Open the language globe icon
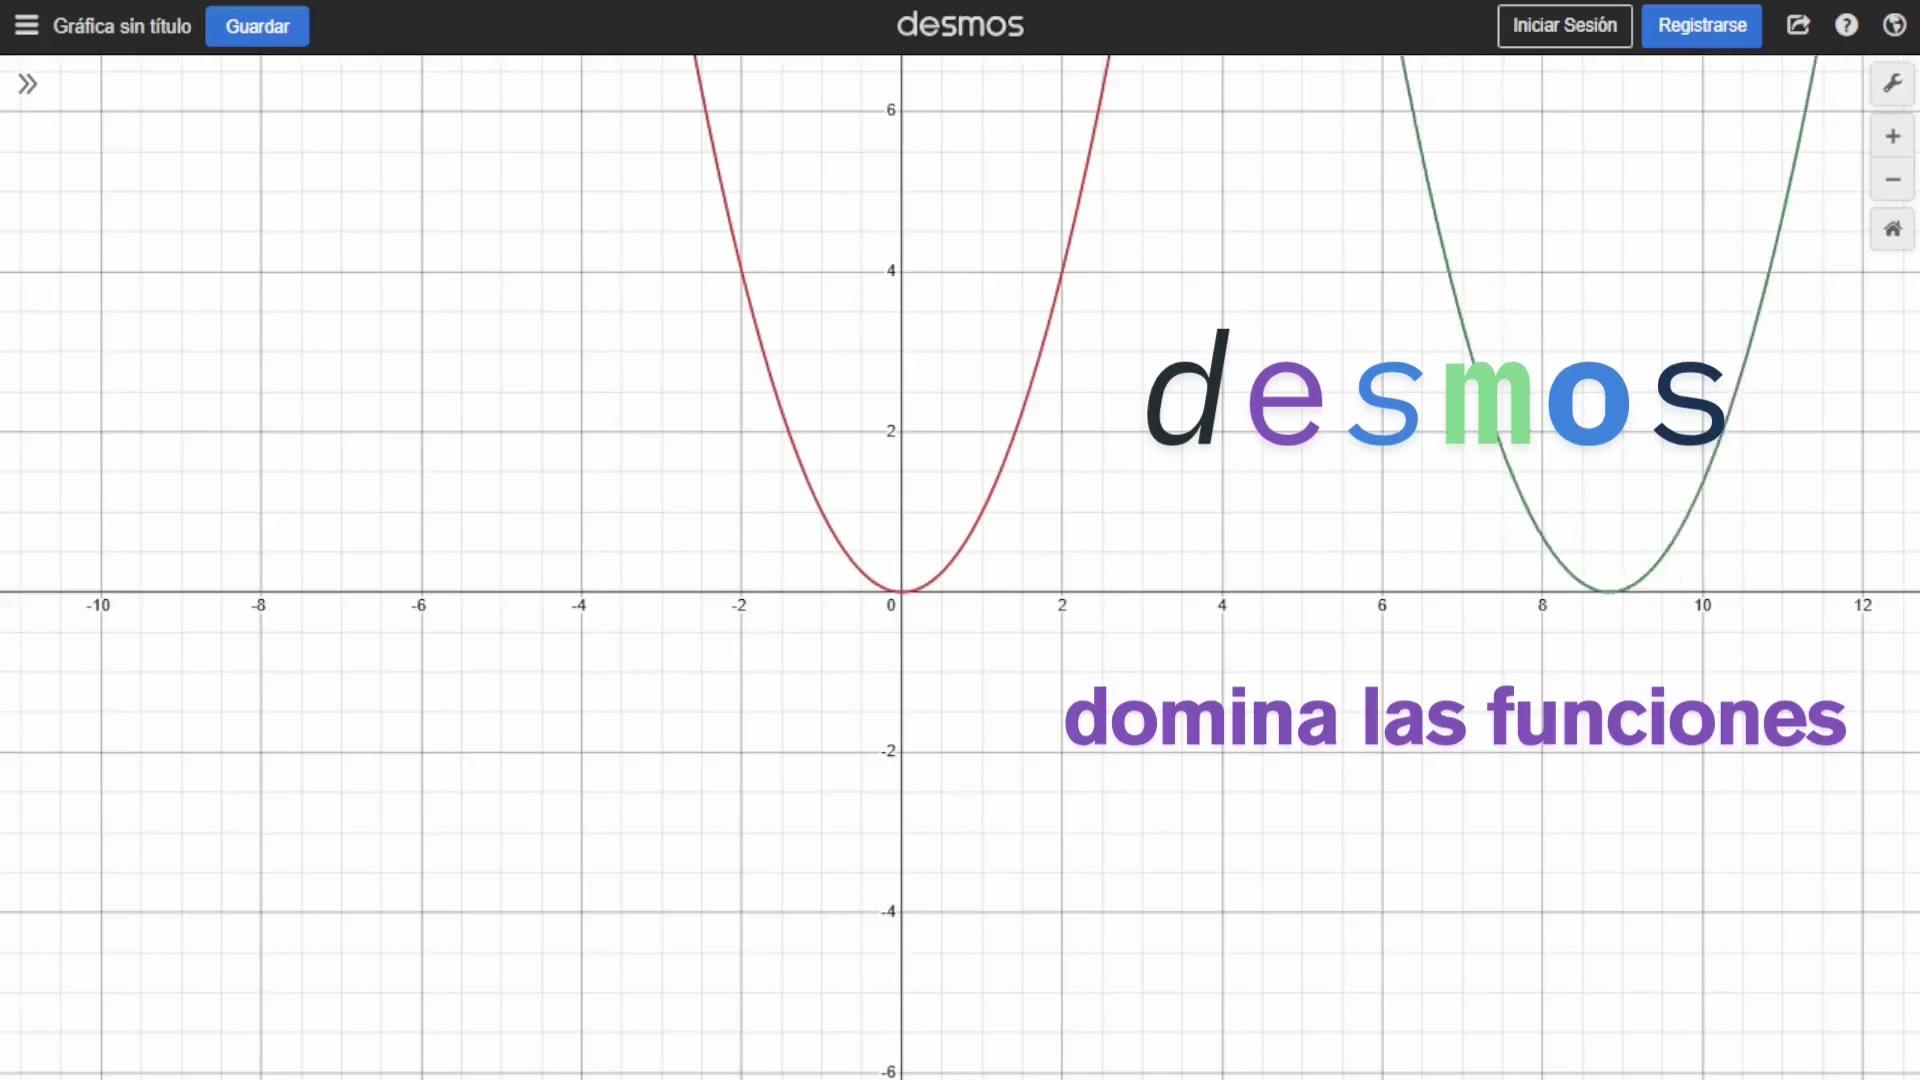Viewport: 1920px width, 1080px height. pos(1894,26)
